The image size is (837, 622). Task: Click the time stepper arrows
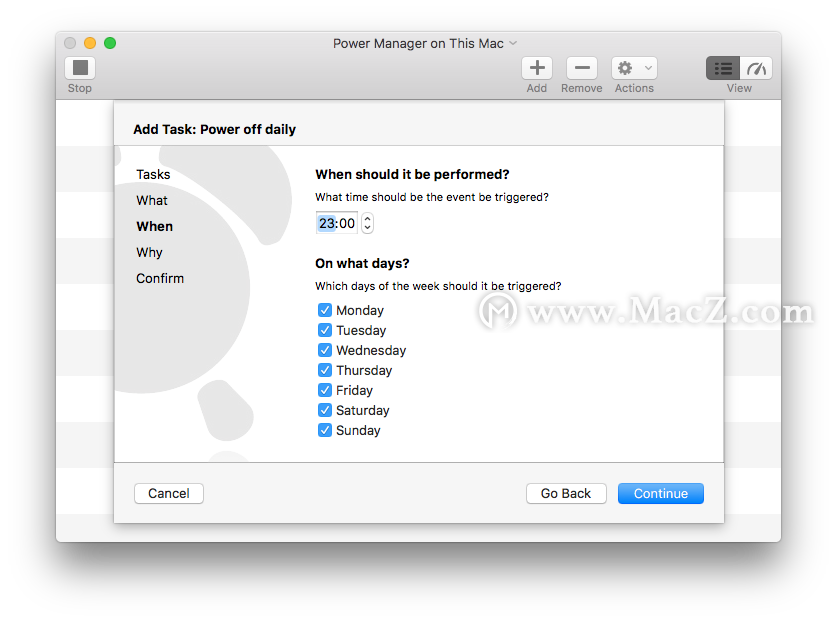367,223
